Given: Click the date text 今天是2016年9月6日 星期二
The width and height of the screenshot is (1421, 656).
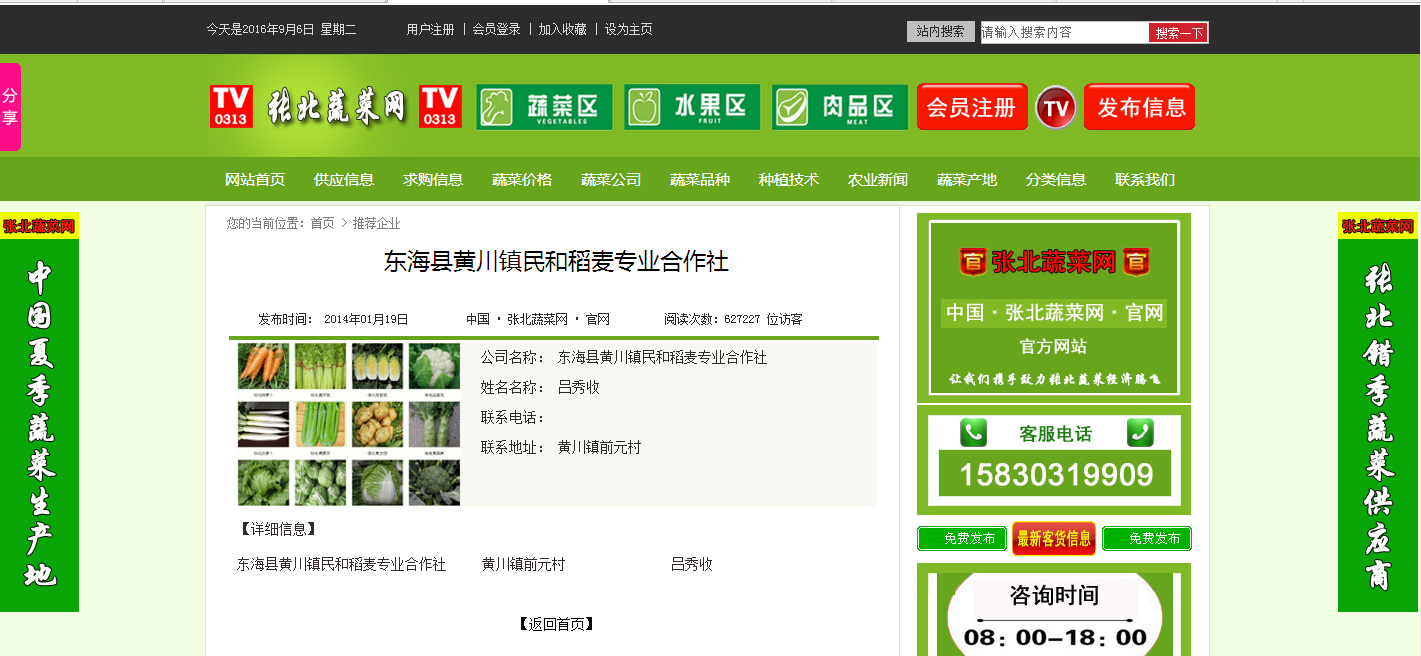Looking at the screenshot, I should [x=281, y=30].
